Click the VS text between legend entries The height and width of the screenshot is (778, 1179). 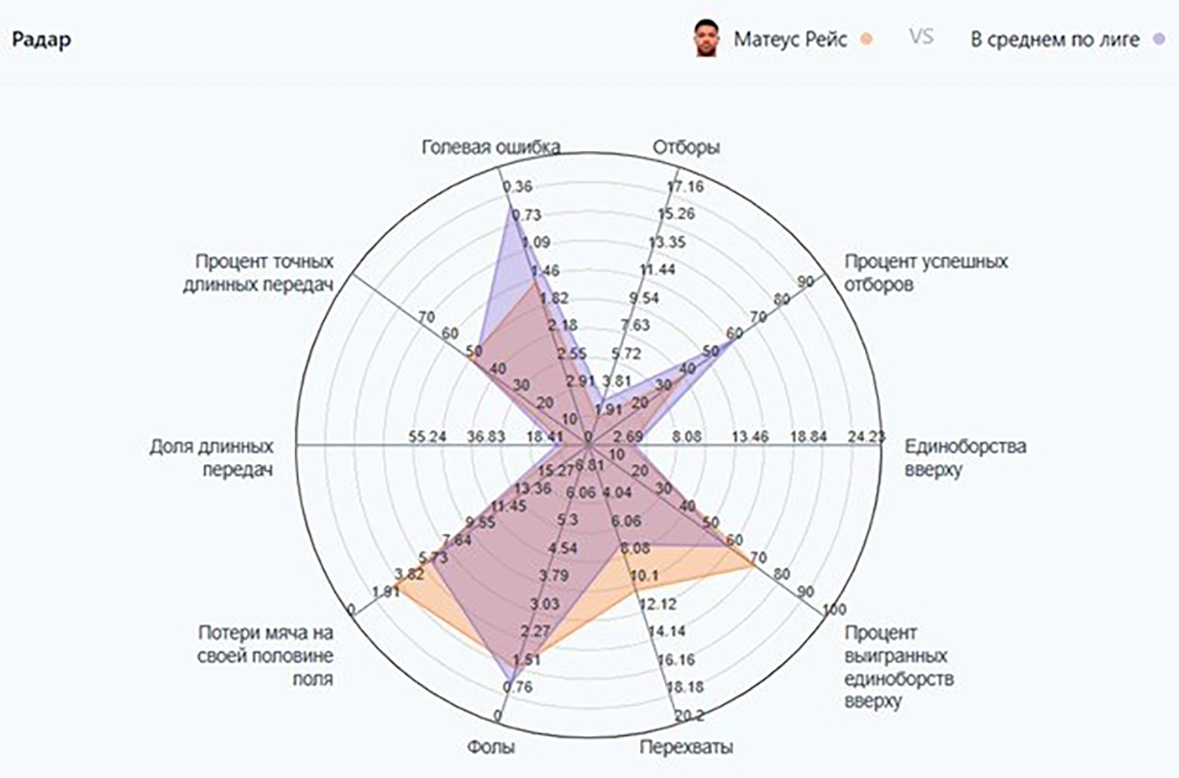point(921,39)
